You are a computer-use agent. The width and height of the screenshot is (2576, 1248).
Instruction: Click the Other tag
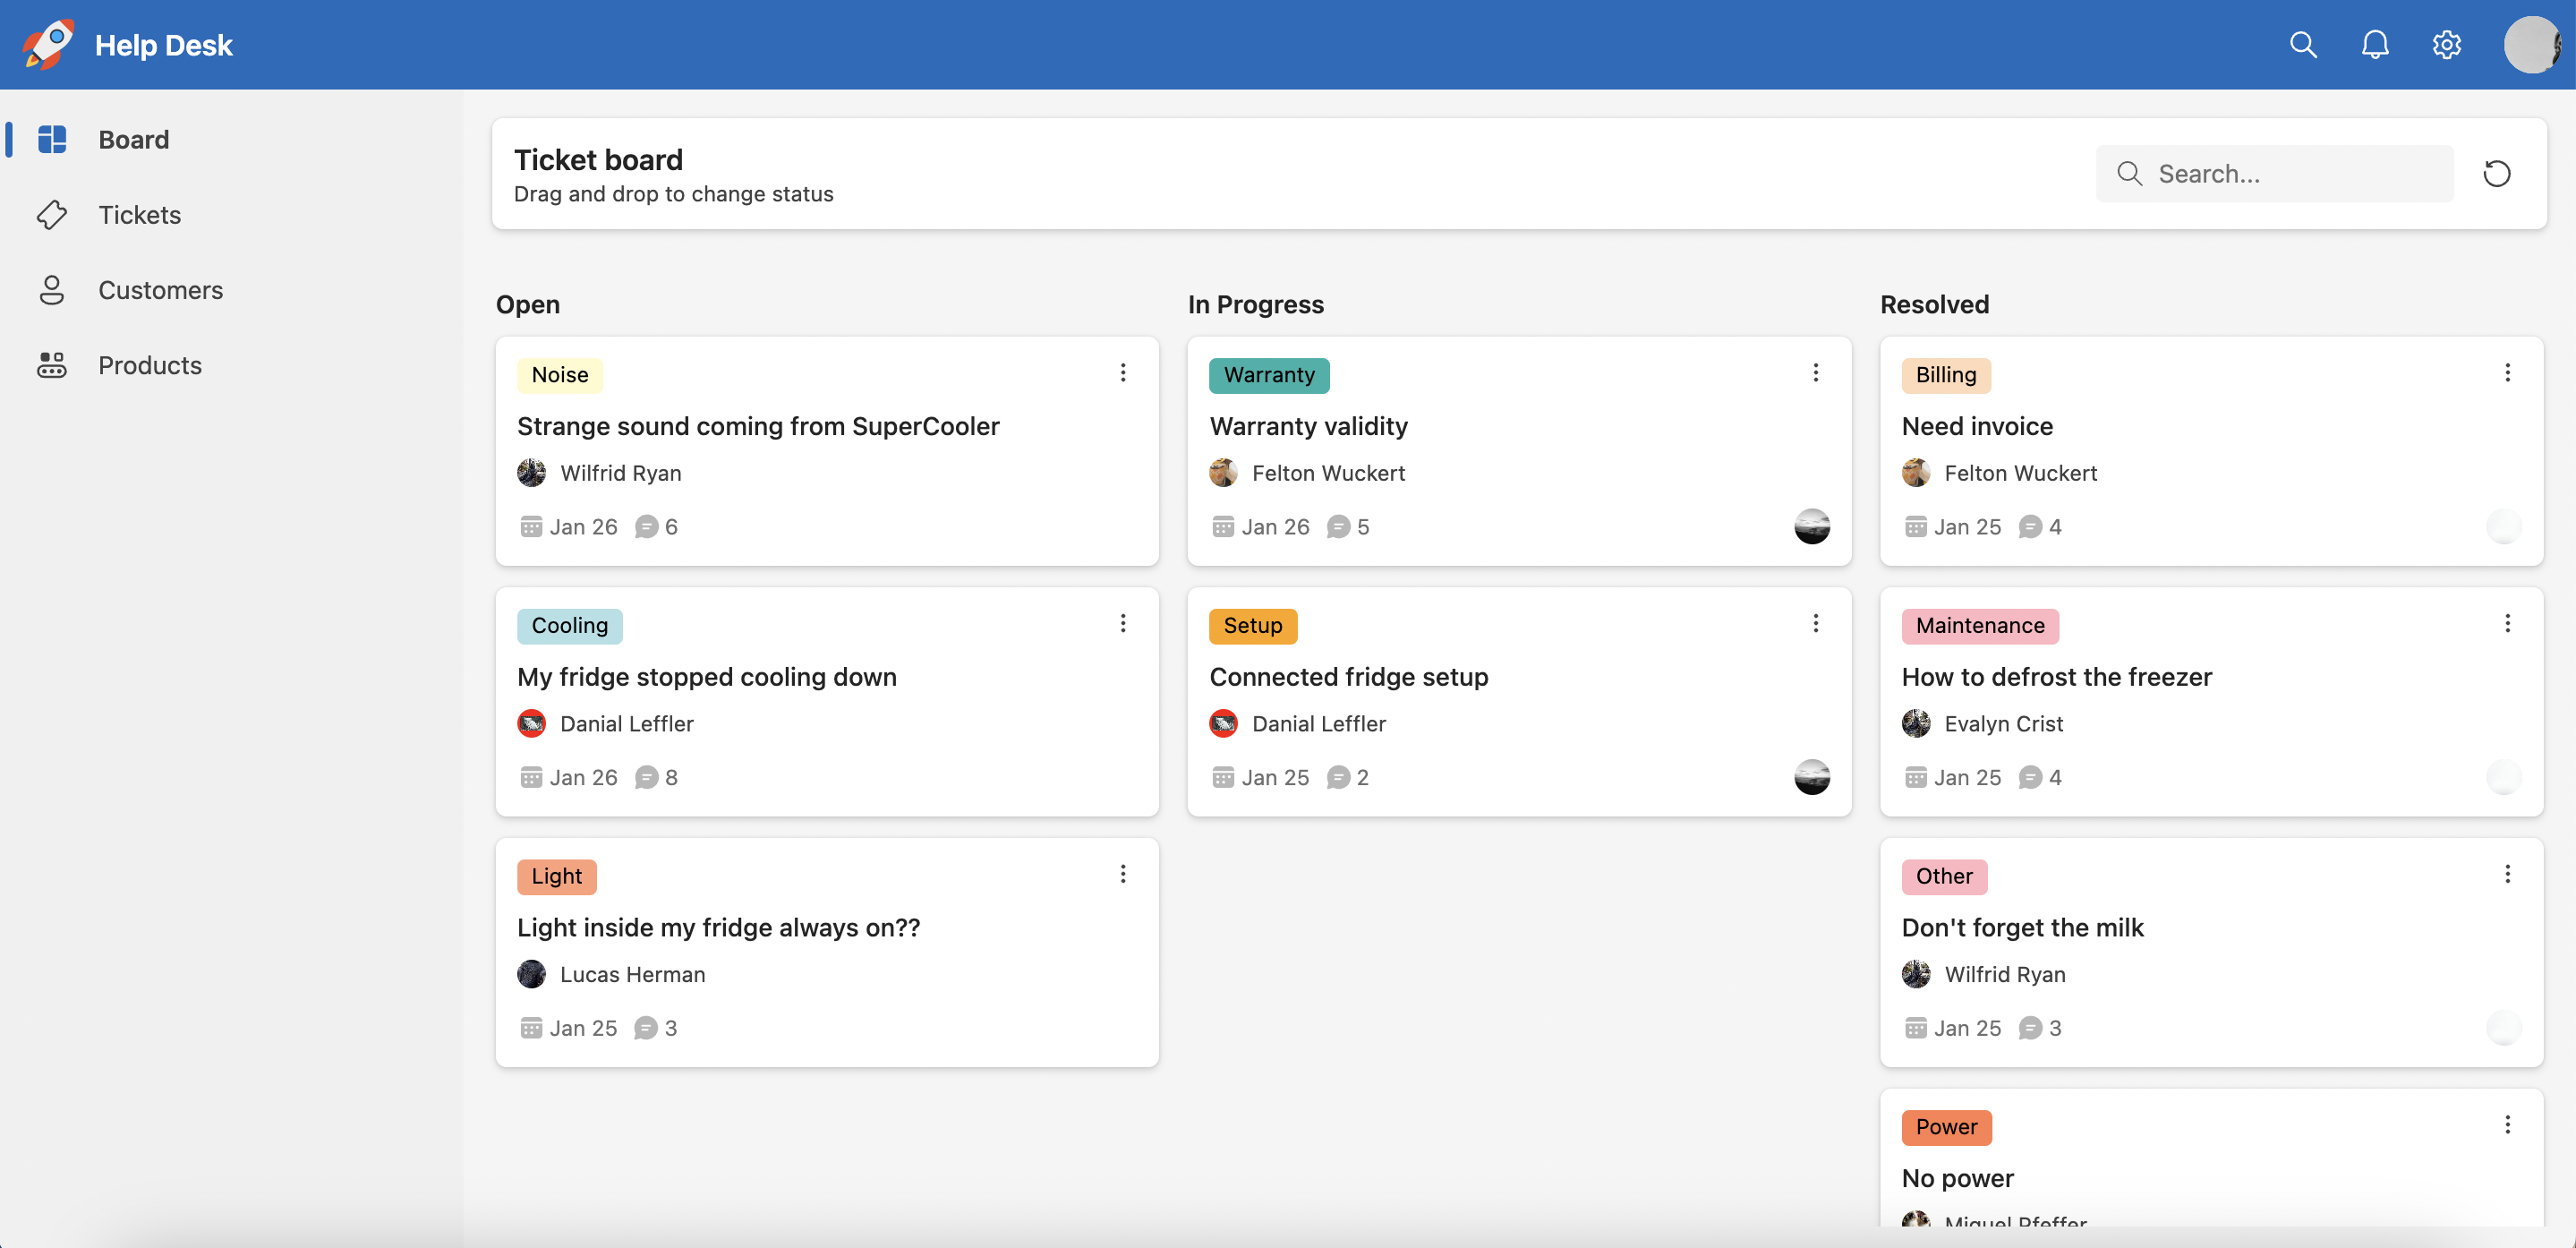1944,877
